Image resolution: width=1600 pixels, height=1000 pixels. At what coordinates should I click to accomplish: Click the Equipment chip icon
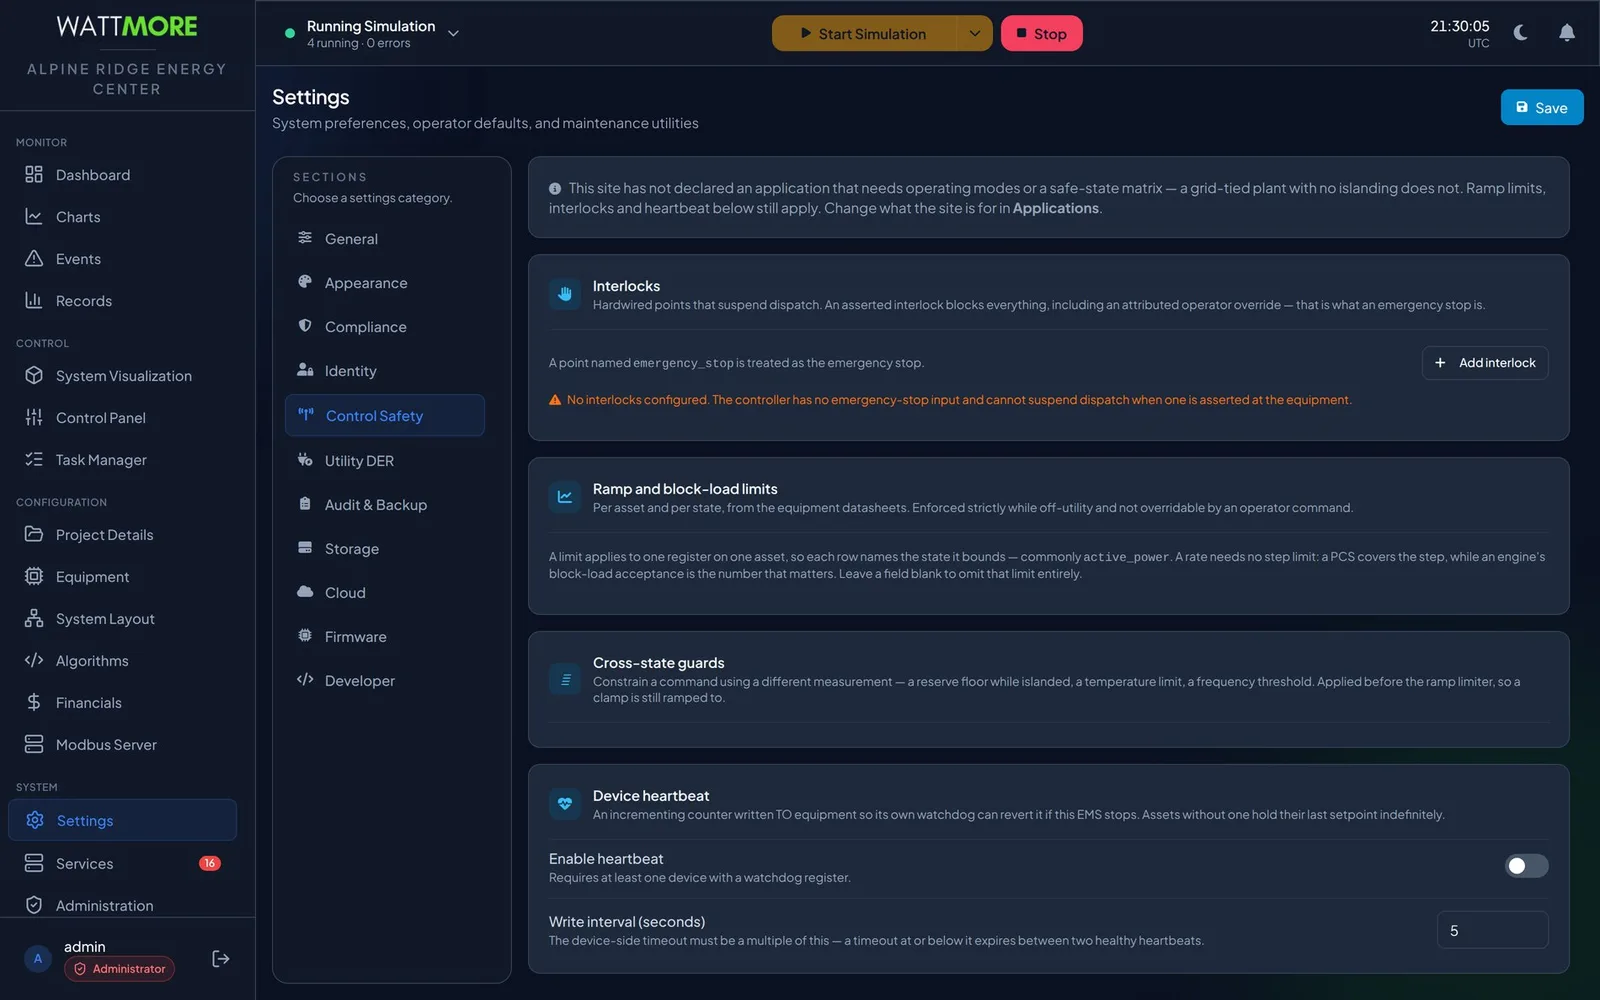(34, 577)
